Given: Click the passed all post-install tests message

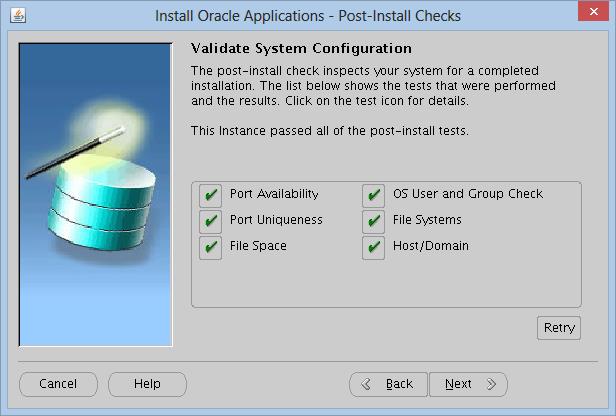Looking at the screenshot, I should pyautogui.click(x=330, y=130).
